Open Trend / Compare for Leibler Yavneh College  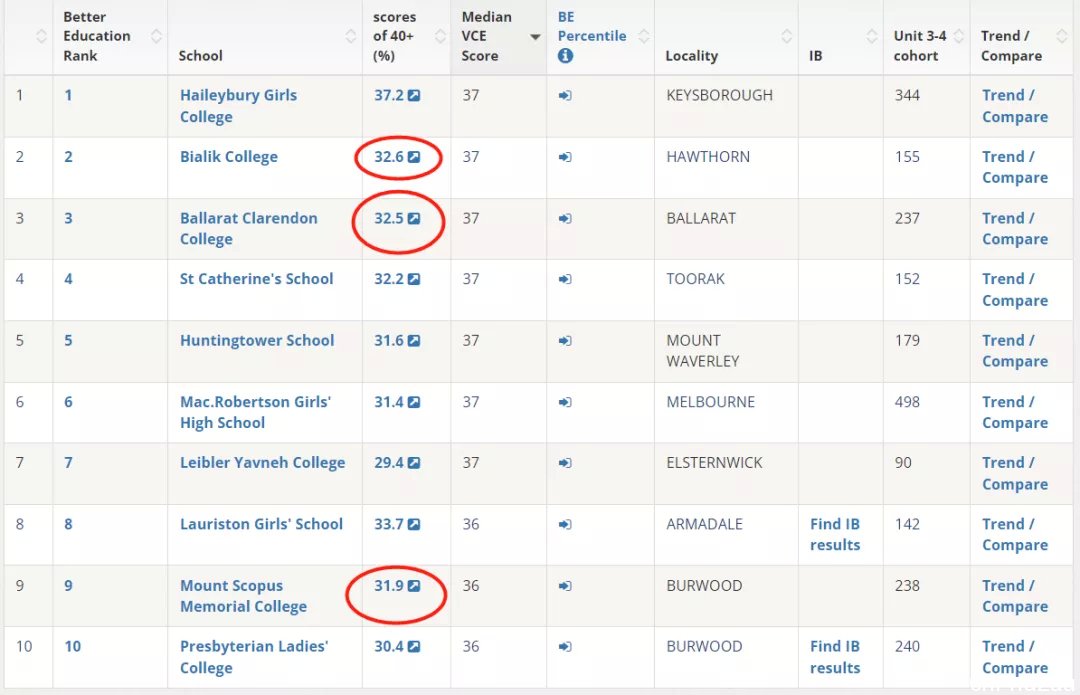[1015, 473]
